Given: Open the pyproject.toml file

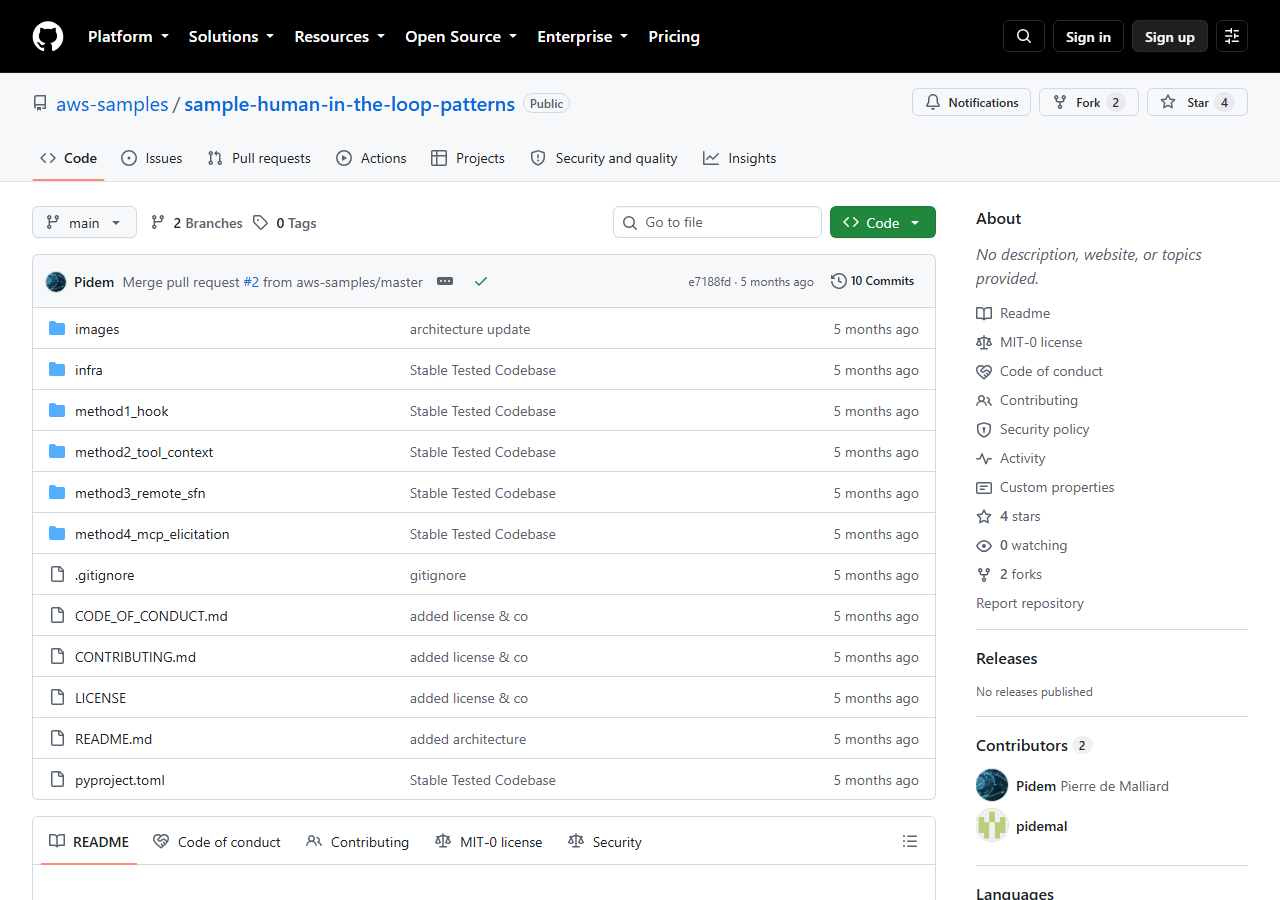Looking at the screenshot, I should coord(120,780).
